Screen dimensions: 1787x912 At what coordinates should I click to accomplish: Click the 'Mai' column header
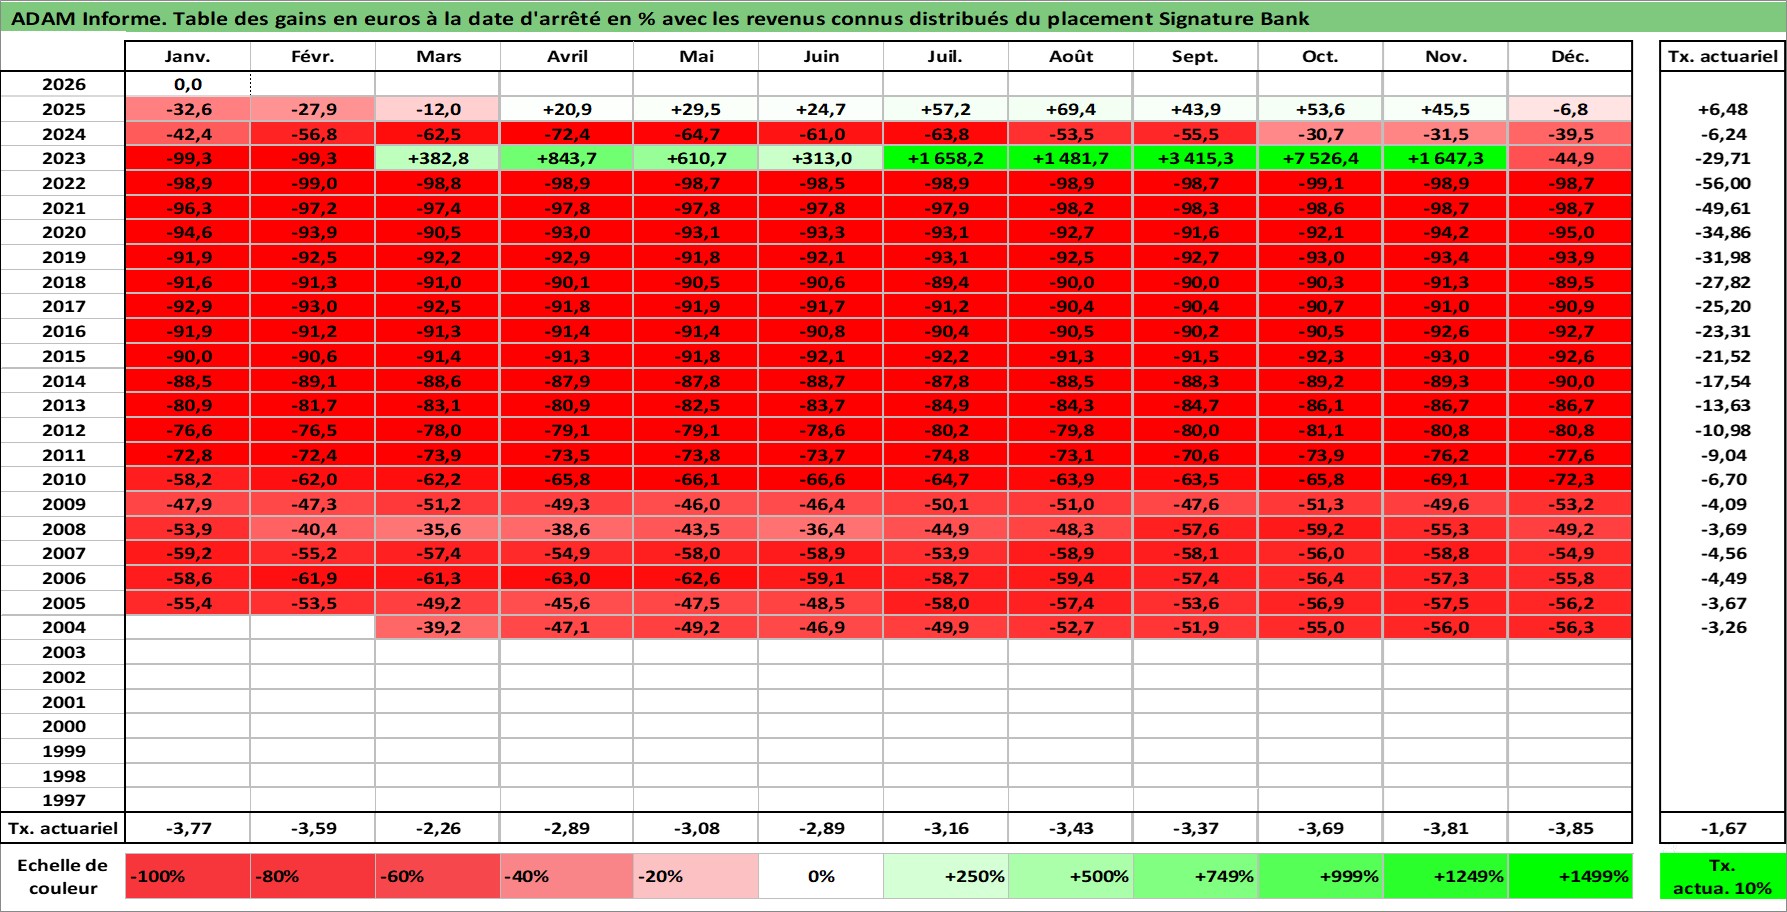click(x=696, y=56)
